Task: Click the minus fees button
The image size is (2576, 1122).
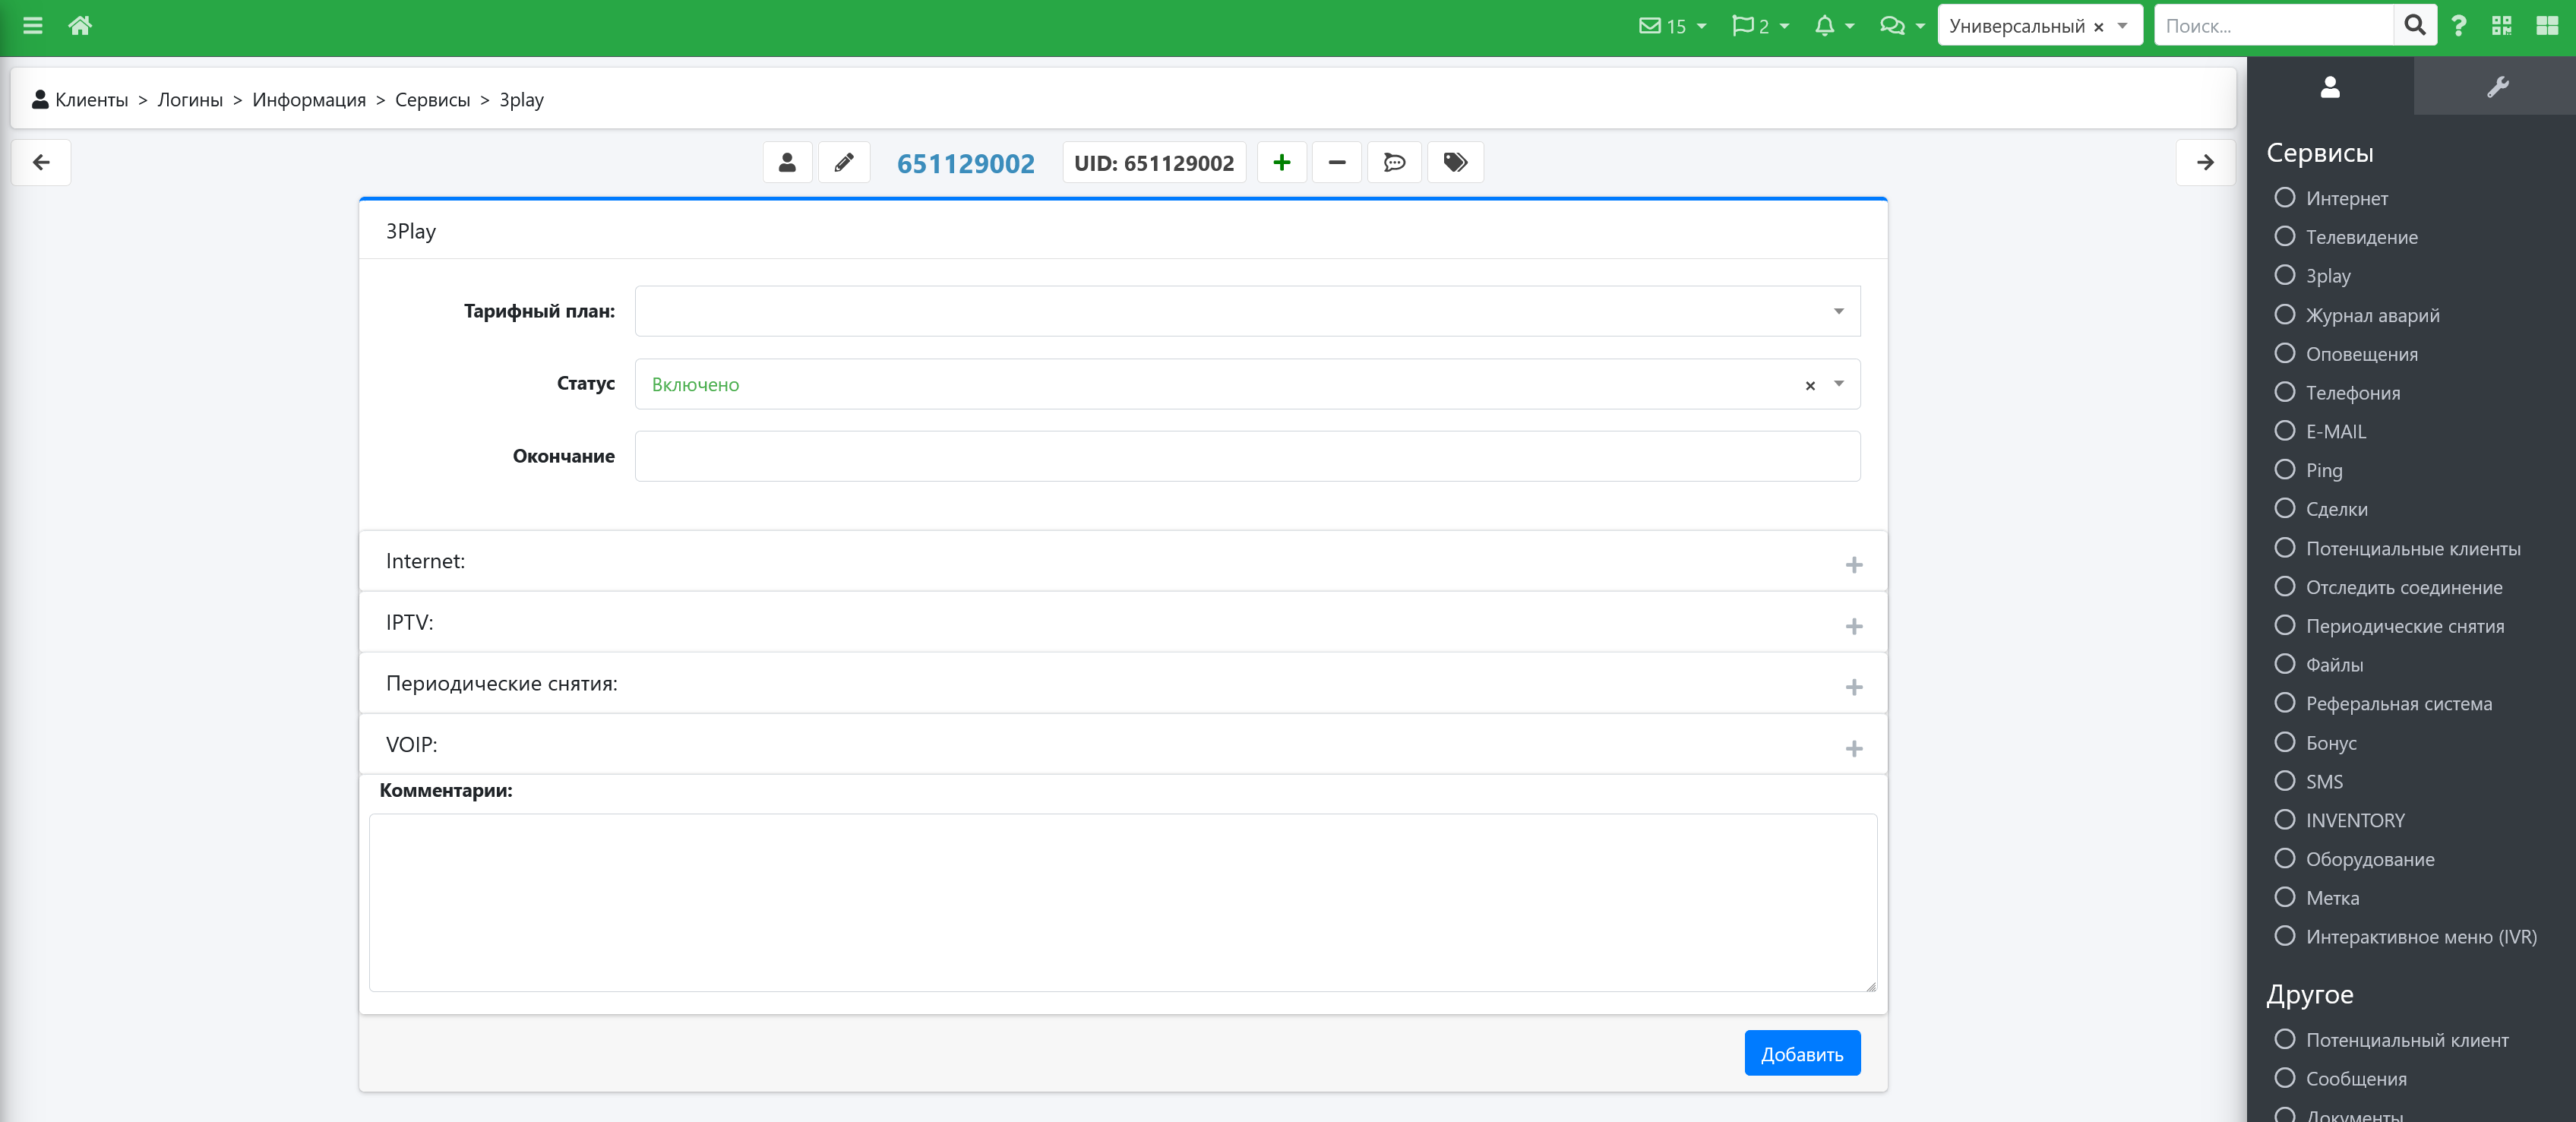Action: pos(1337,162)
